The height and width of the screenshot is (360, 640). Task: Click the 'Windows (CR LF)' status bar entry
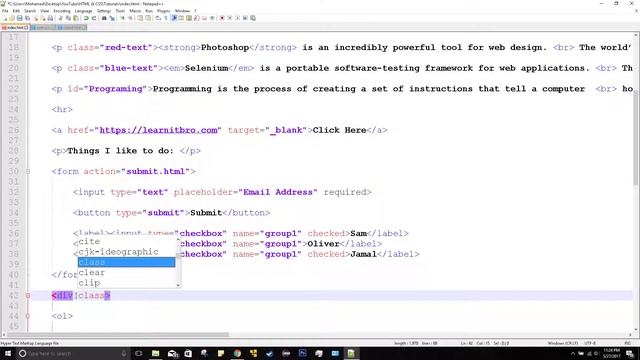[x=563, y=343]
